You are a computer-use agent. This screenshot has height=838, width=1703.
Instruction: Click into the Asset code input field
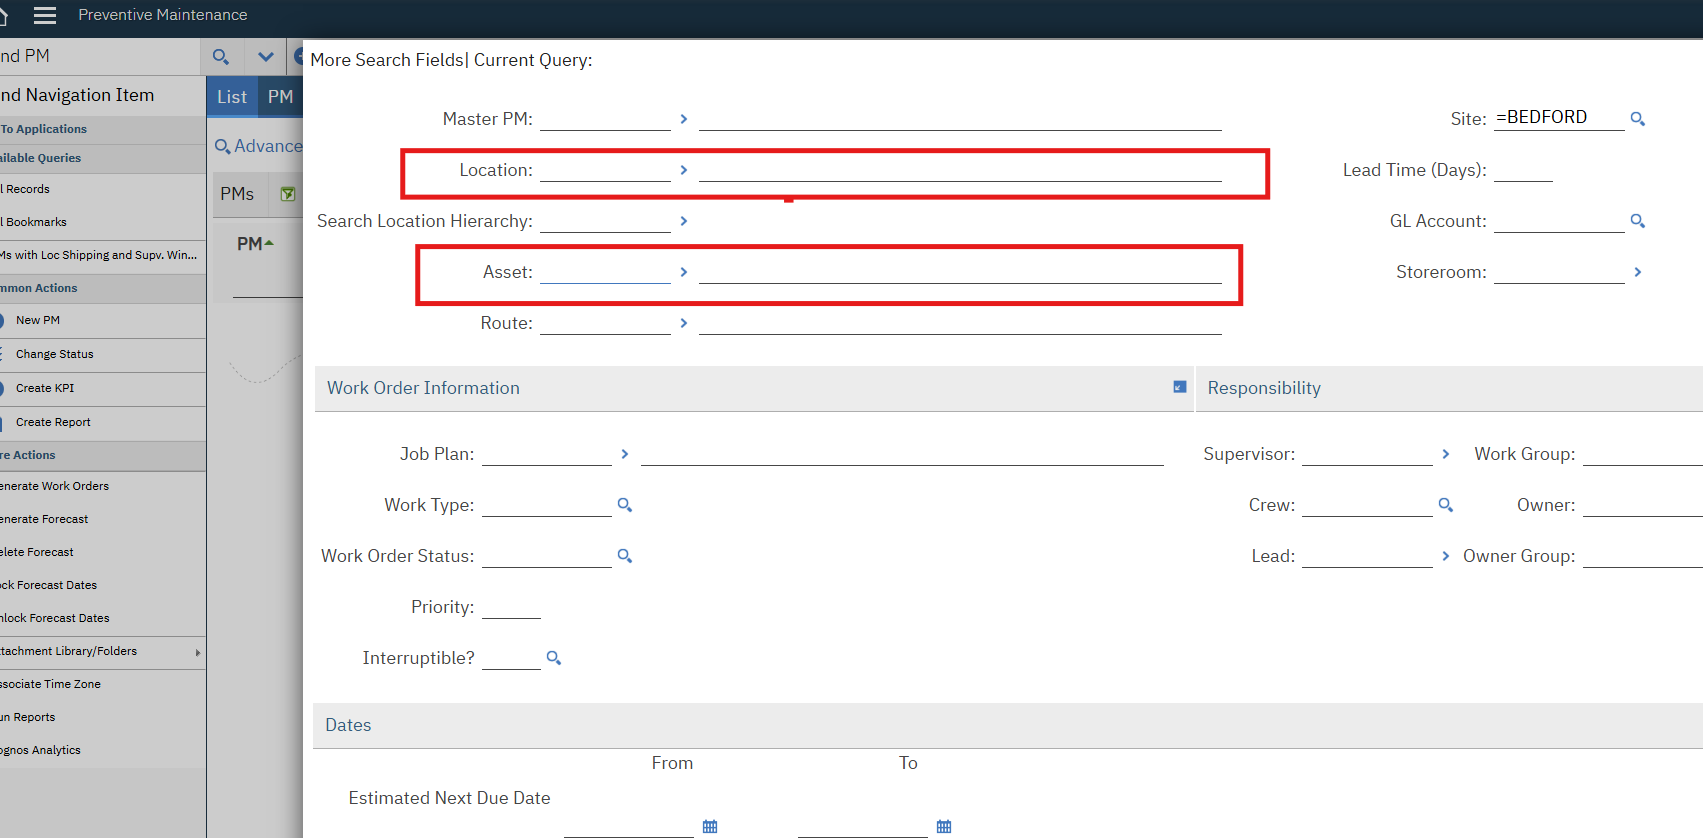click(x=605, y=272)
